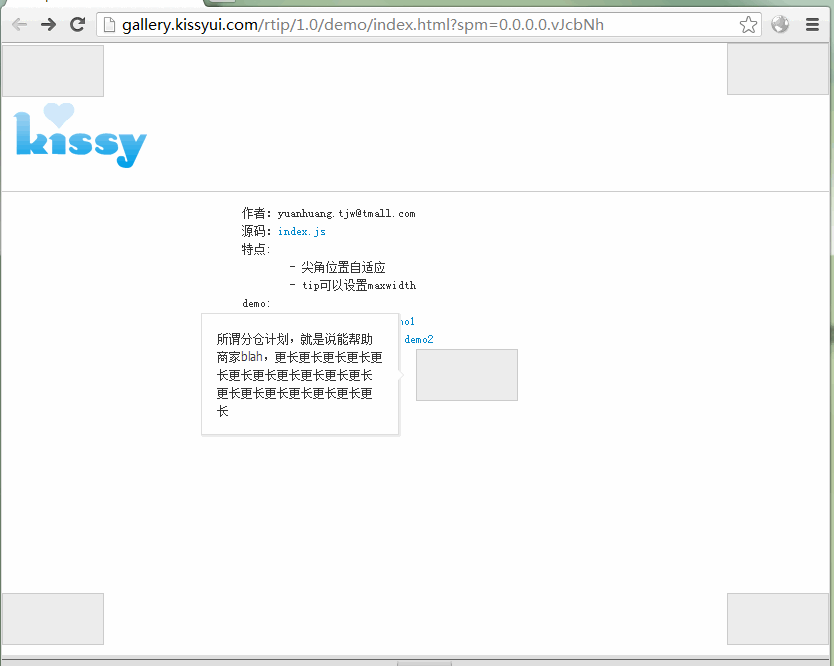Click the partially hidden demo1 link
Image resolution: width=834 pixels, height=666 pixels.
(407, 322)
